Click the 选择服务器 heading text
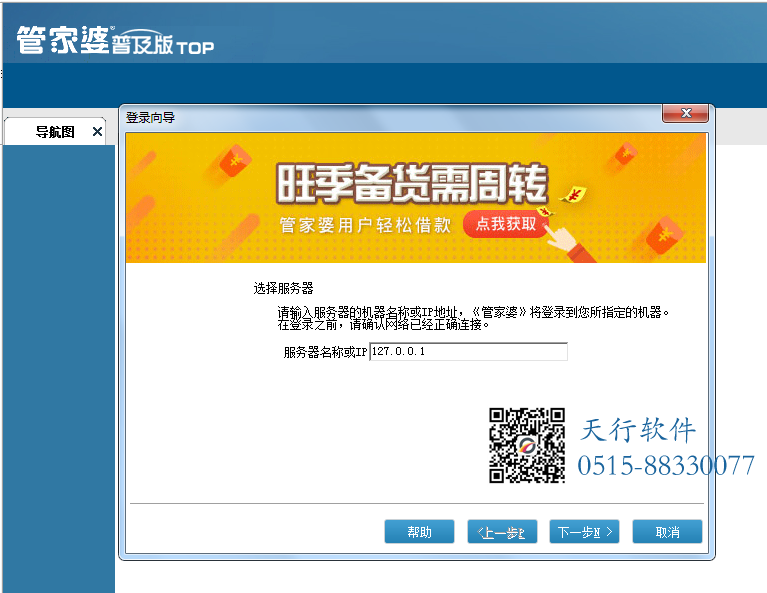767x593 pixels. tap(283, 288)
